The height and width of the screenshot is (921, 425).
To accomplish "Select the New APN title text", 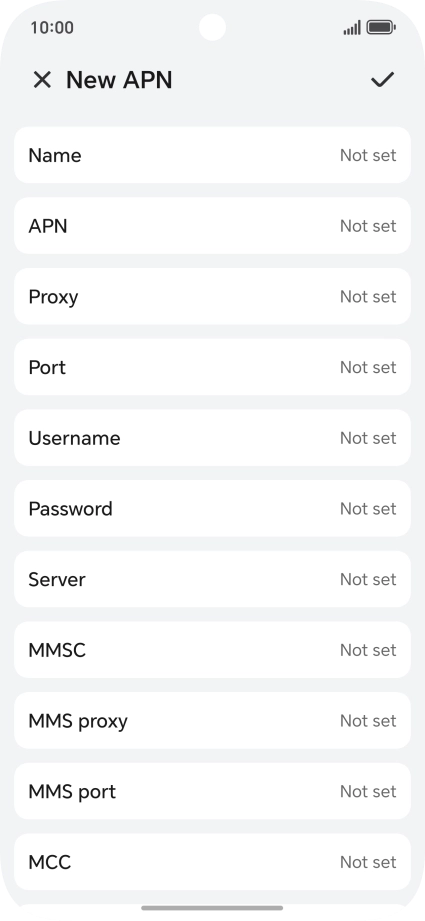I will tap(119, 80).
